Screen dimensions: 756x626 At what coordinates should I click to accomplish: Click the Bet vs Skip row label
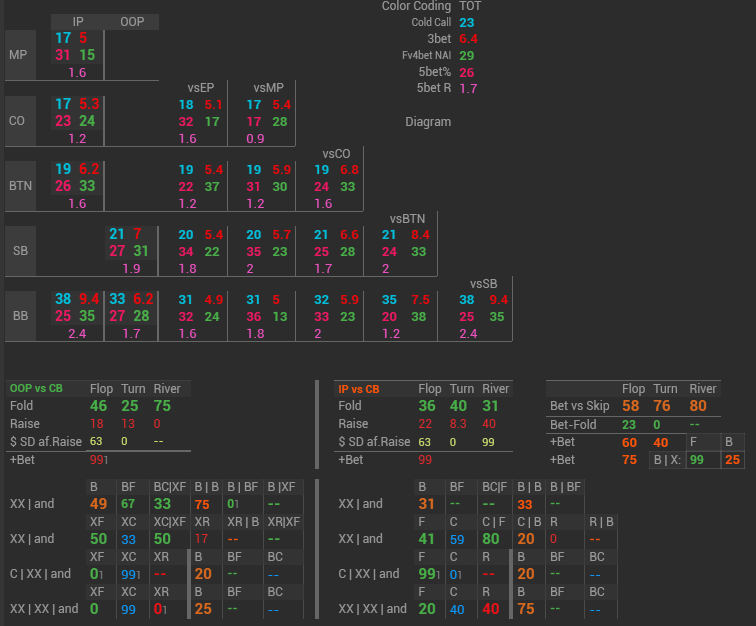tap(578, 406)
